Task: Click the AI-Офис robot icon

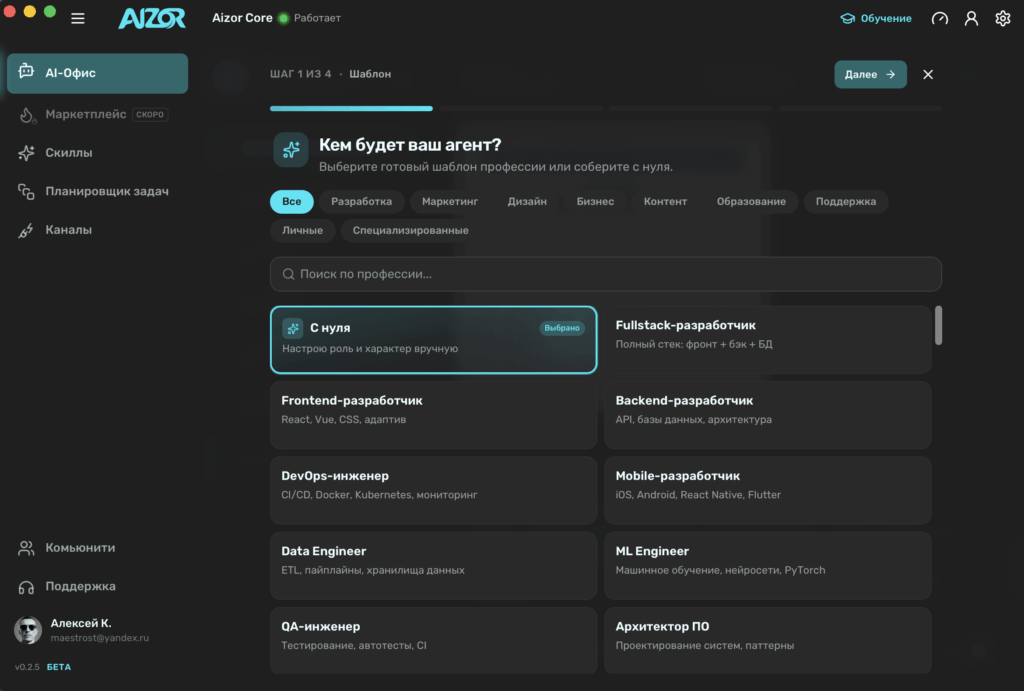Action: tap(26, 71)
